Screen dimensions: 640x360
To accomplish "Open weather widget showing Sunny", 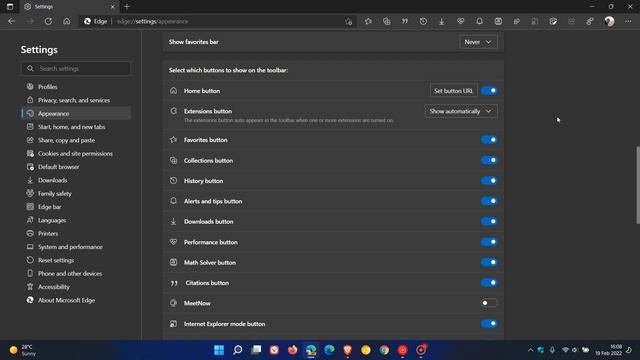I will click(x=23, y=350).
